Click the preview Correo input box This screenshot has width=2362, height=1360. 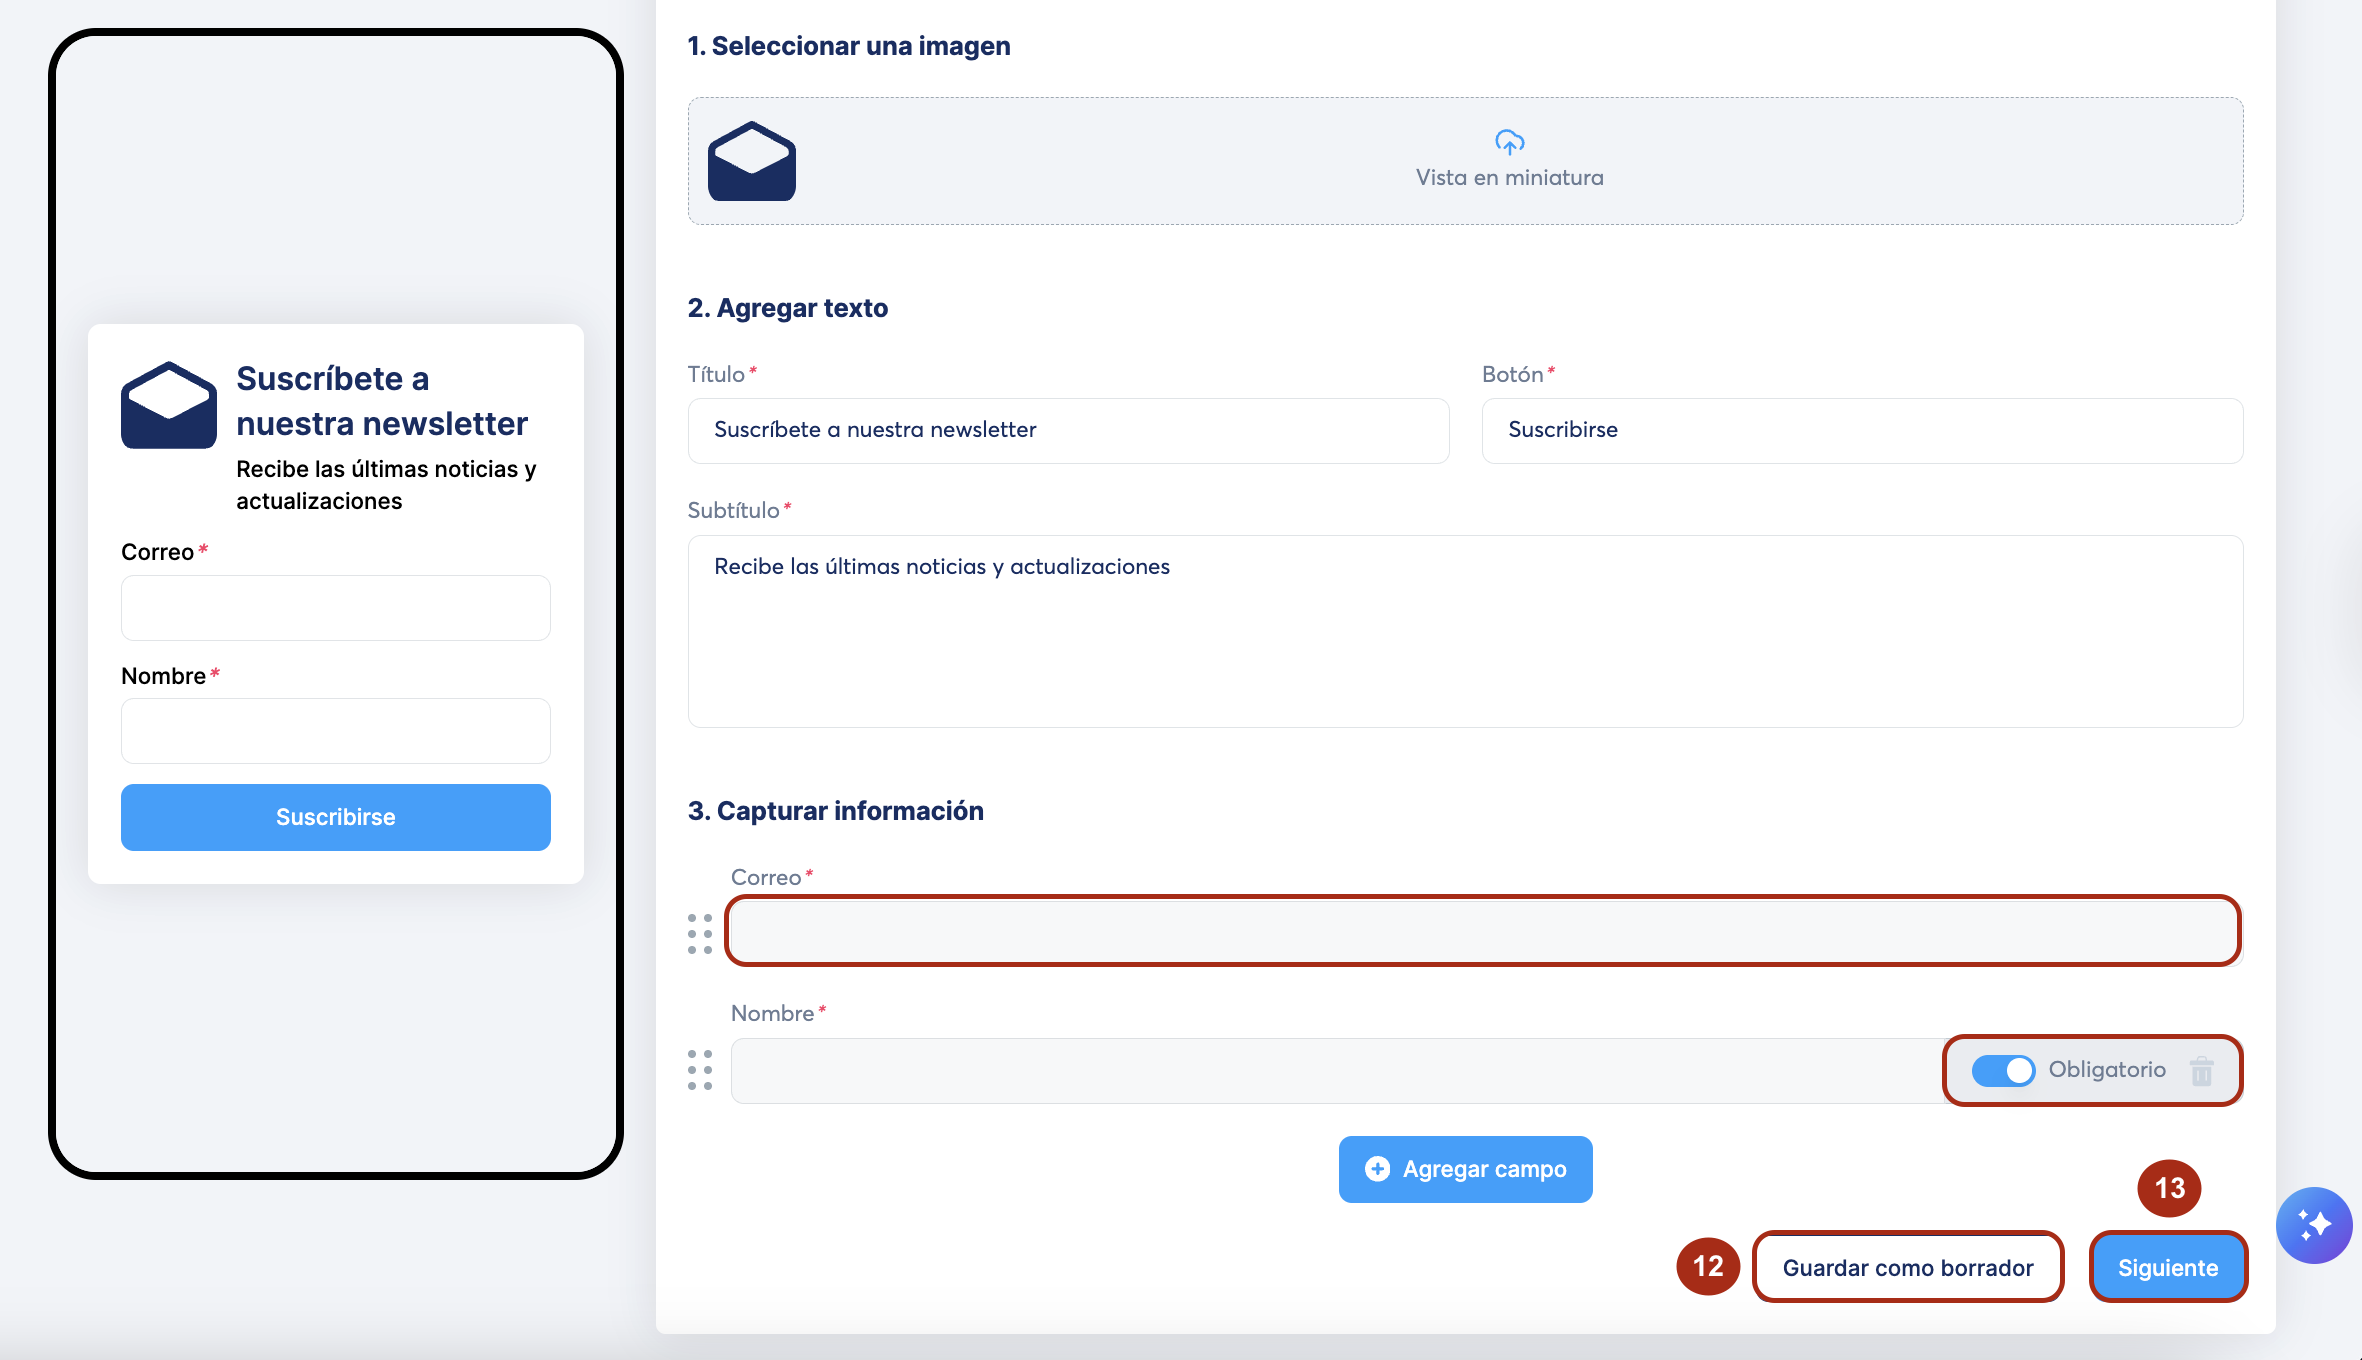[x=335, y=607]
